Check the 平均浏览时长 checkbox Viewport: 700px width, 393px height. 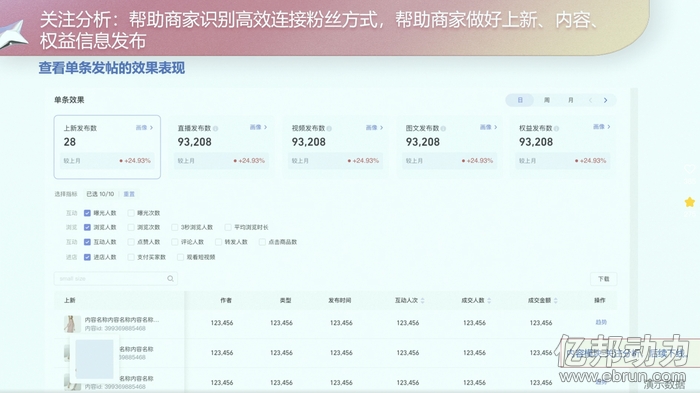[x=228, y=228]
